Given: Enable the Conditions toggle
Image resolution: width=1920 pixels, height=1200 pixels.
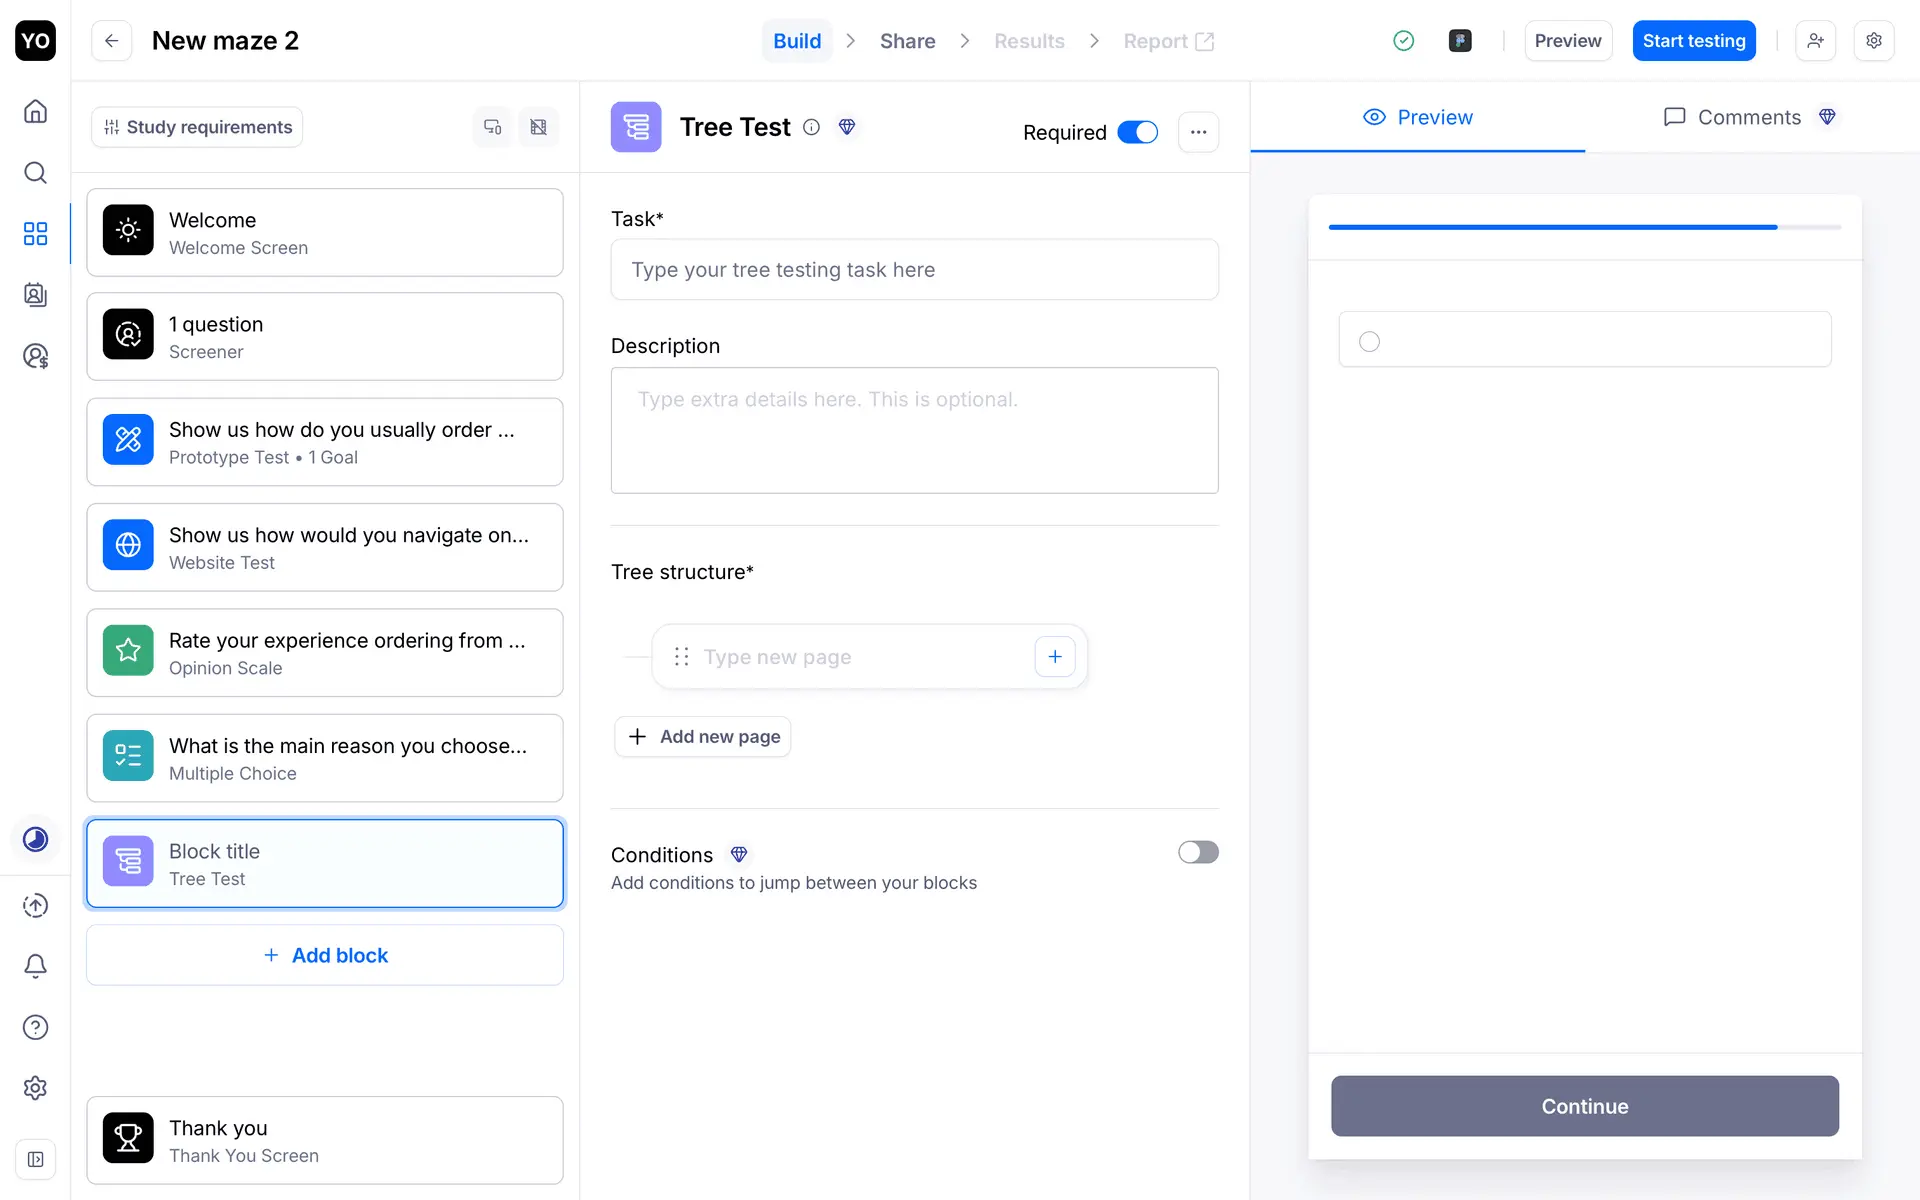Looking at the screenshot, I should pos(1197,852).
